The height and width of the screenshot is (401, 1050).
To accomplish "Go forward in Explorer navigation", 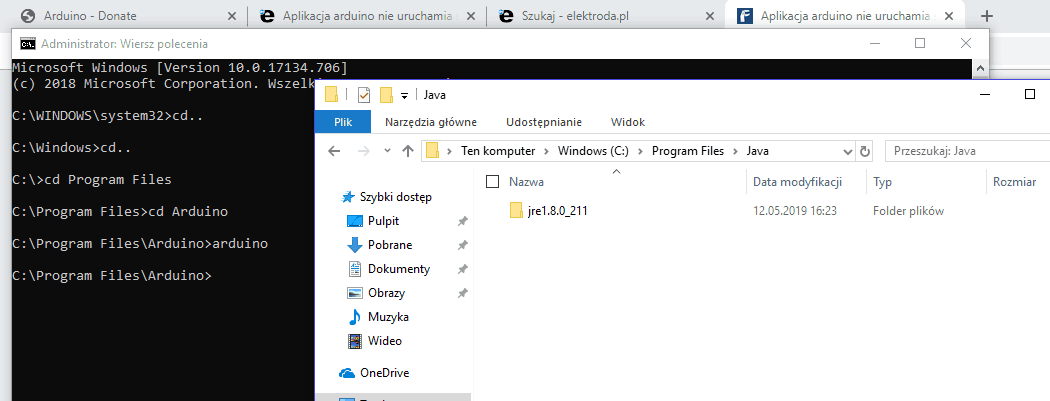I will [x=364, y=151].
